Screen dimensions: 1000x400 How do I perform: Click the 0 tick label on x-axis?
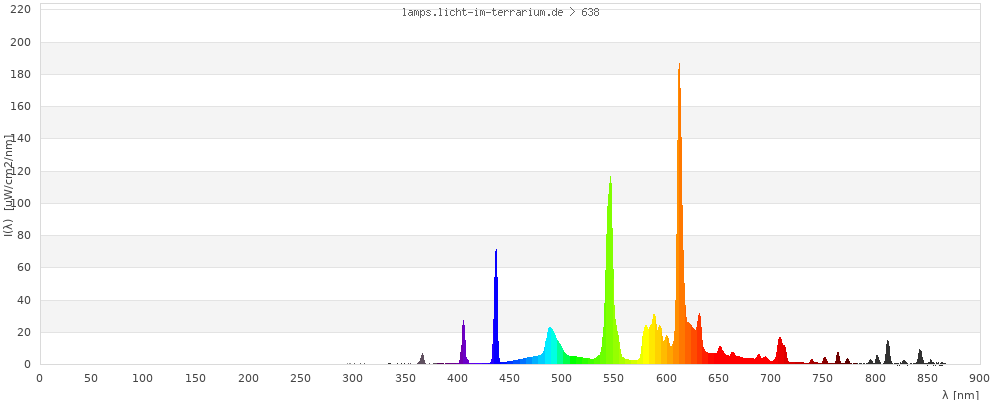[39, 377]
